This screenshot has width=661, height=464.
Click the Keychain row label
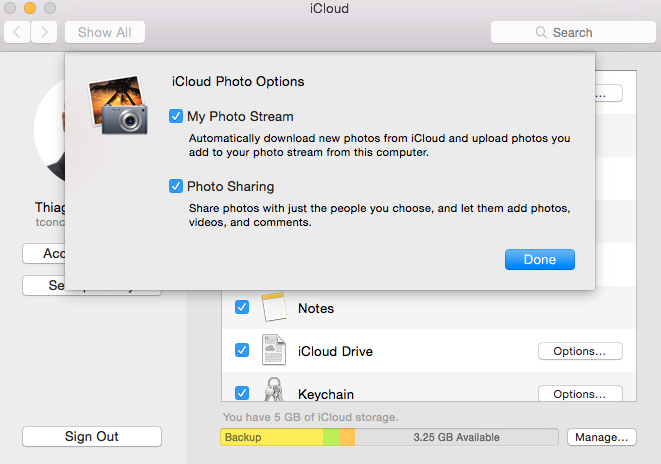[326, 394]
